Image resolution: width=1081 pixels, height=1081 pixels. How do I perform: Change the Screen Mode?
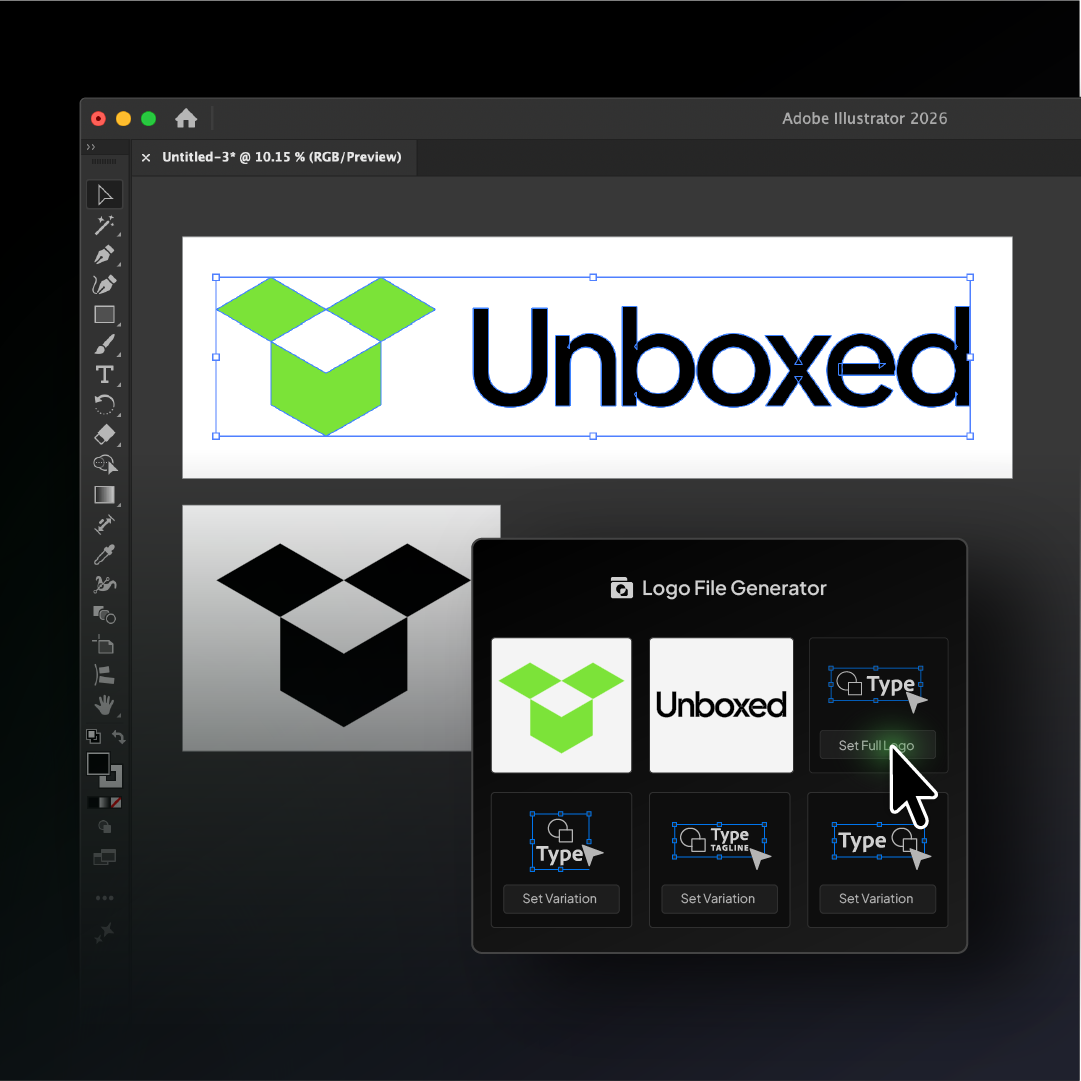tap(105, 857)
